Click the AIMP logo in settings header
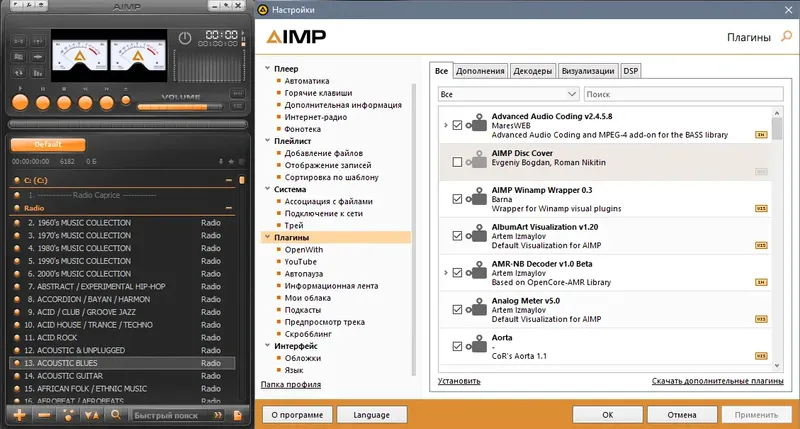The width and height of the screenshot is (800, 429). tap(296, 36)
